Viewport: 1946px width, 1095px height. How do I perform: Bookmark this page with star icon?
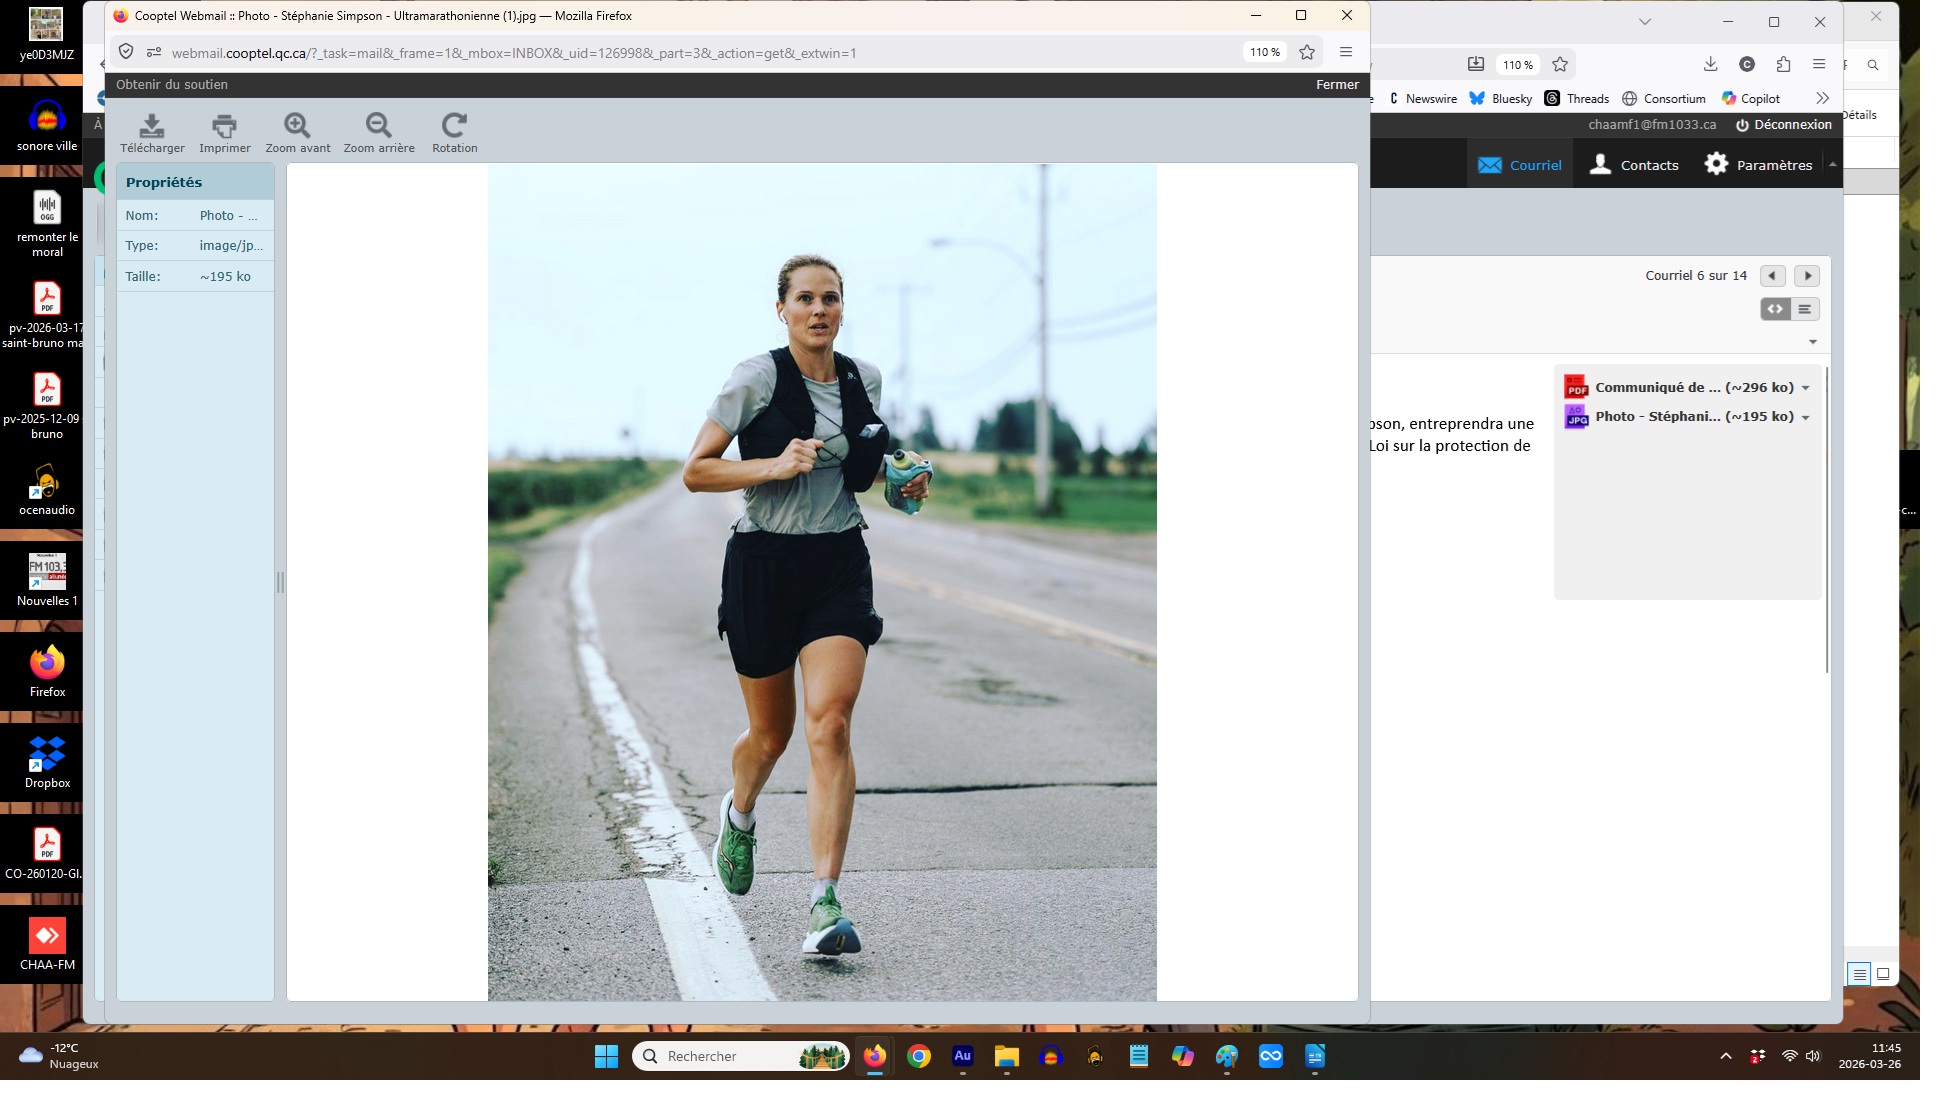pyautogui.click(x=1307, y=52)
